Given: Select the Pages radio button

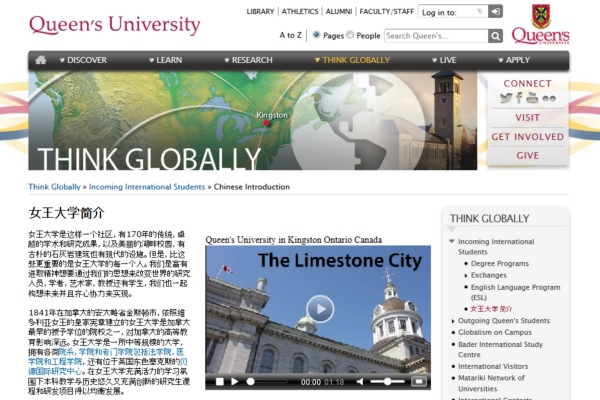Looking at the screenshot, I should (x=317, y=35).
